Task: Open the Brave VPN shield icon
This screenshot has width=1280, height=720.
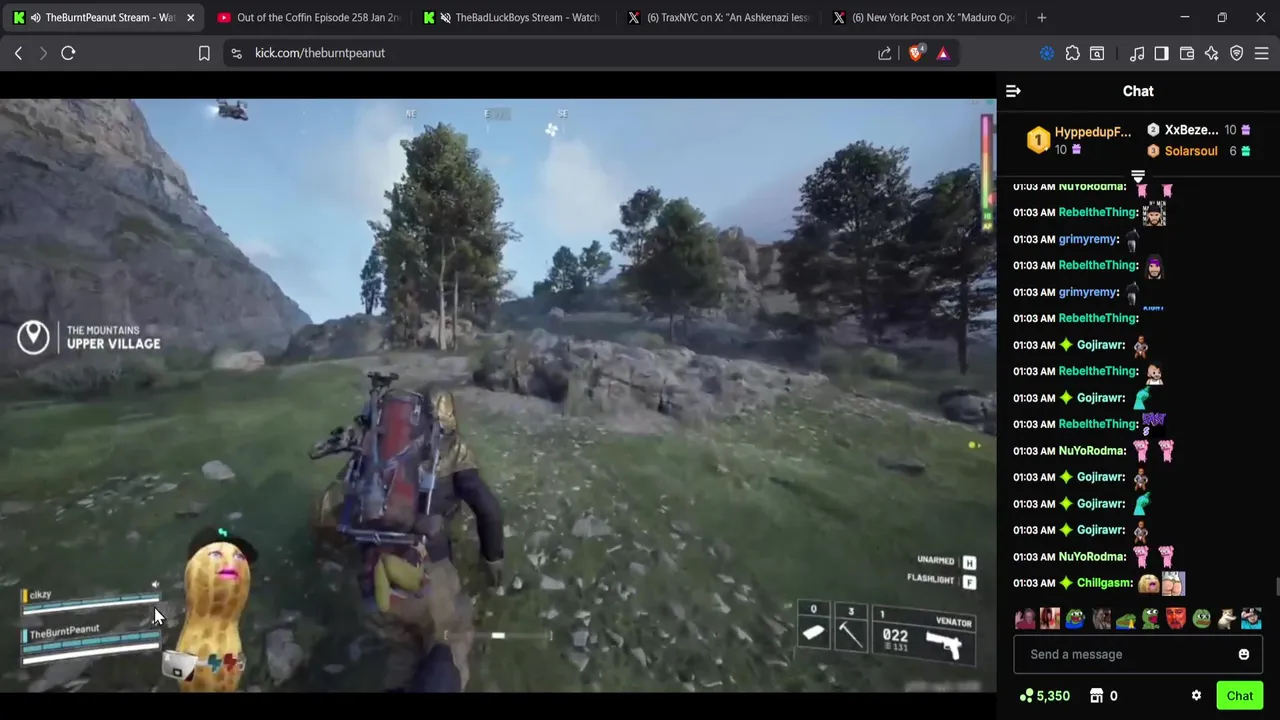Action: click(x=1237, y=53)
